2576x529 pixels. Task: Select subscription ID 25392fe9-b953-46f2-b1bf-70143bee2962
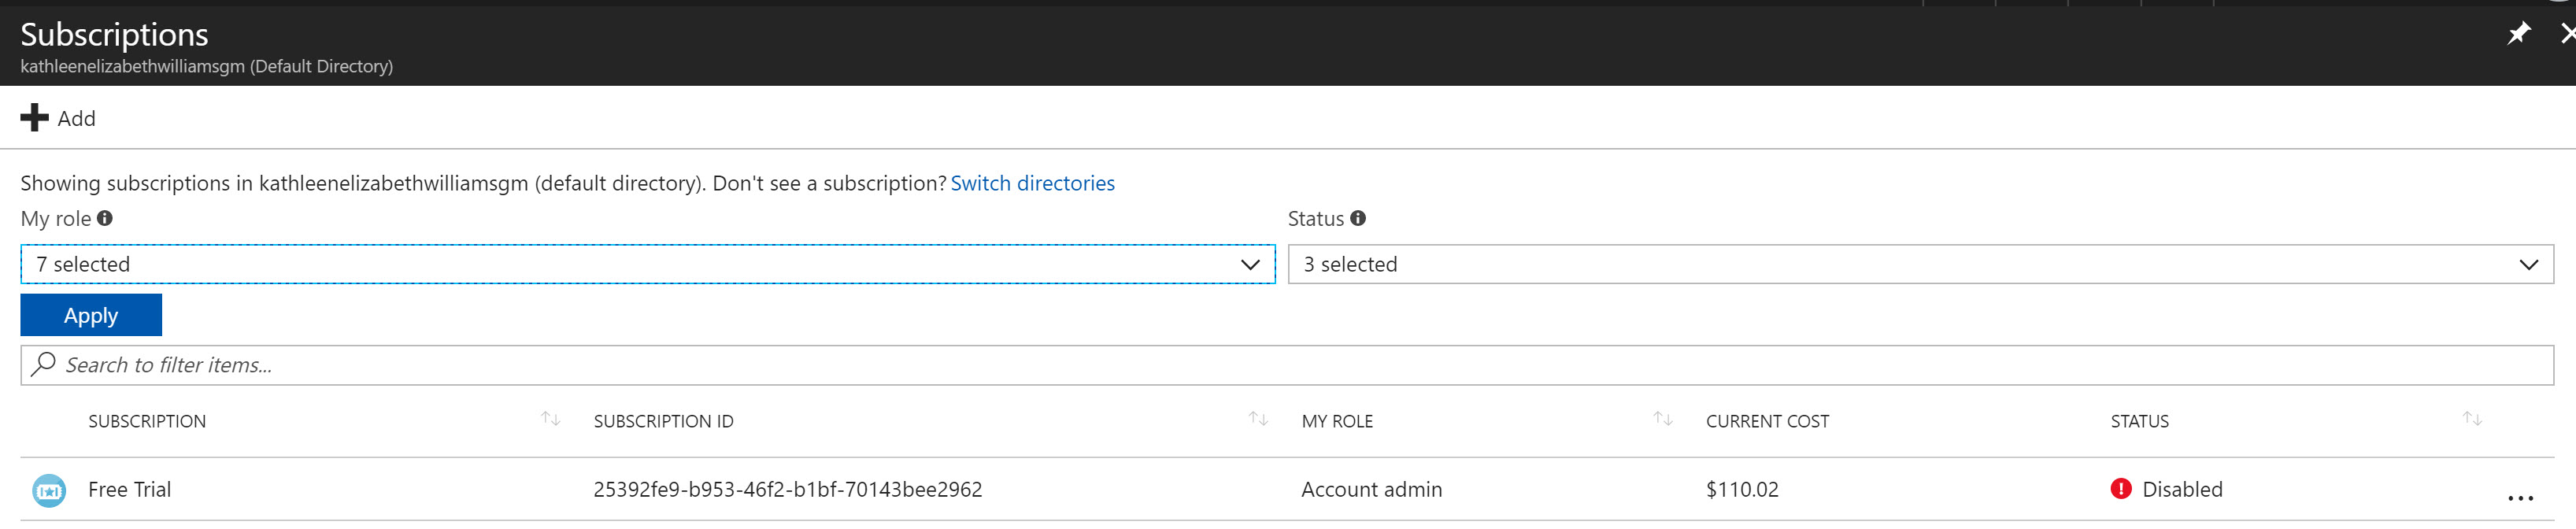(x=787, y=489)
